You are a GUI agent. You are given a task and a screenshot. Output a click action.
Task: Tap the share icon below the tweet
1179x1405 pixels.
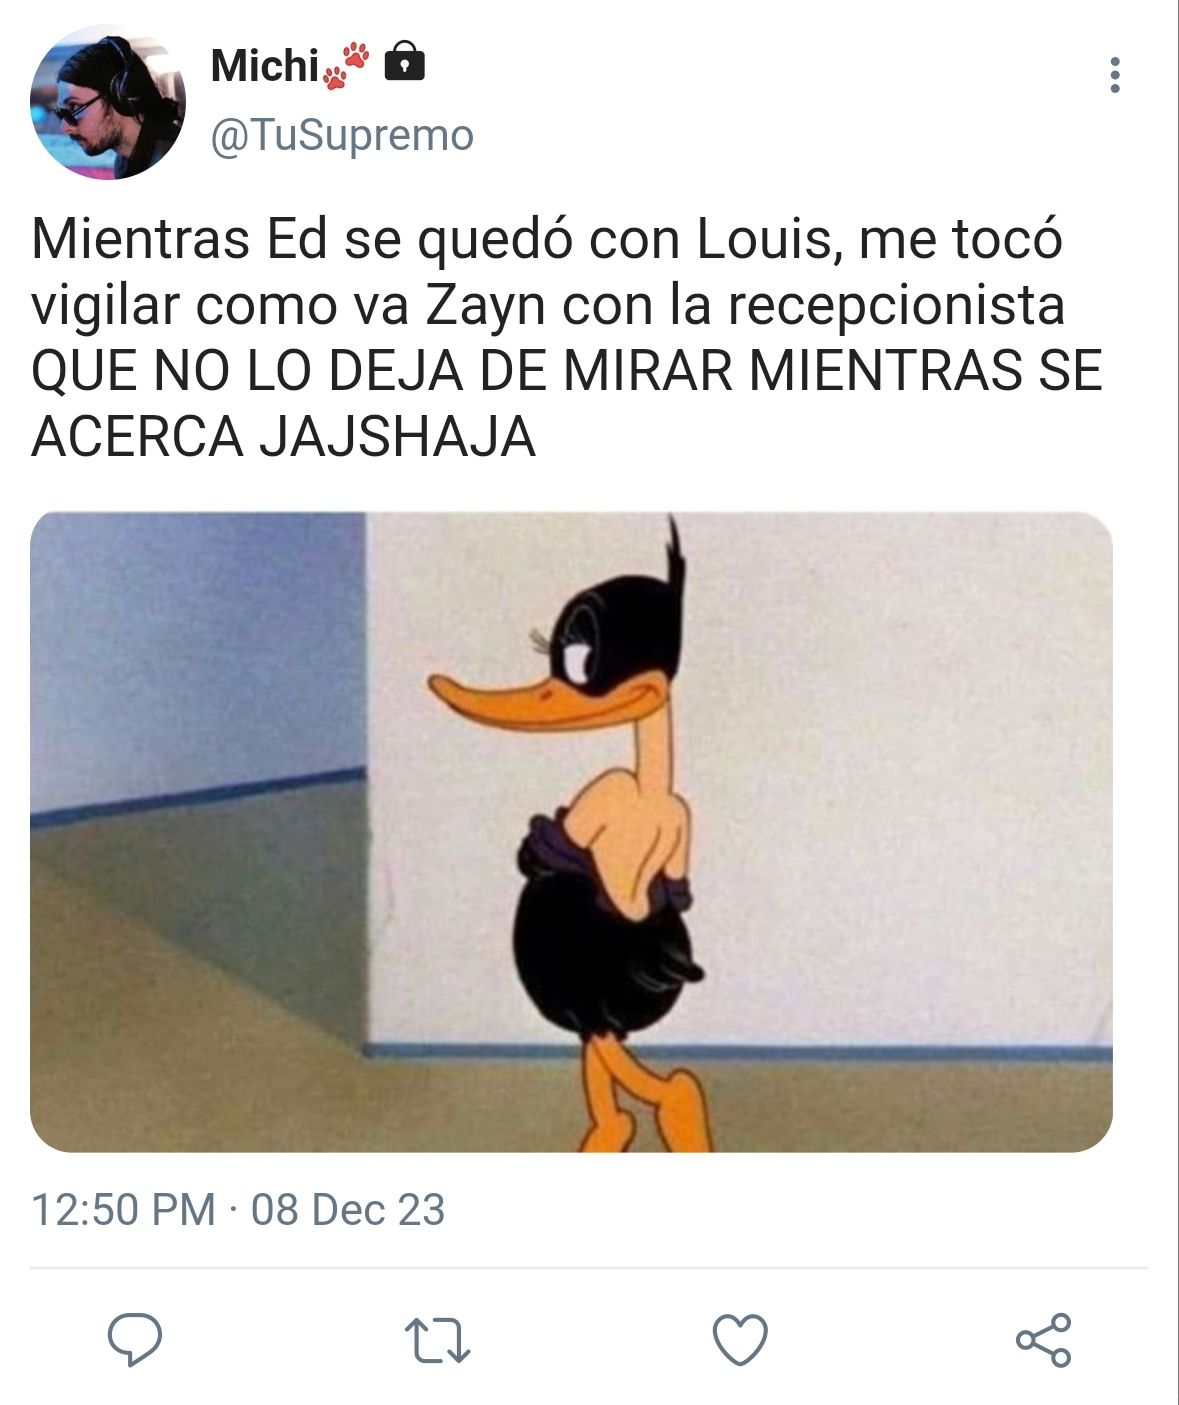tap(1043, 1340)
